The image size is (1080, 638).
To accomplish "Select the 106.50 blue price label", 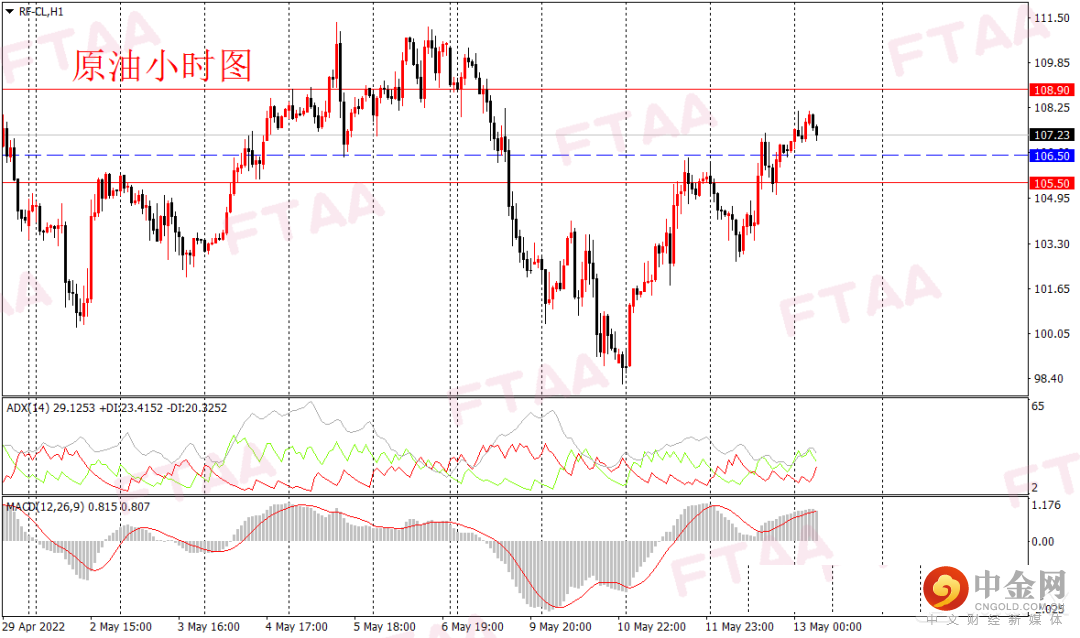I will click(x=1052, y=156).
